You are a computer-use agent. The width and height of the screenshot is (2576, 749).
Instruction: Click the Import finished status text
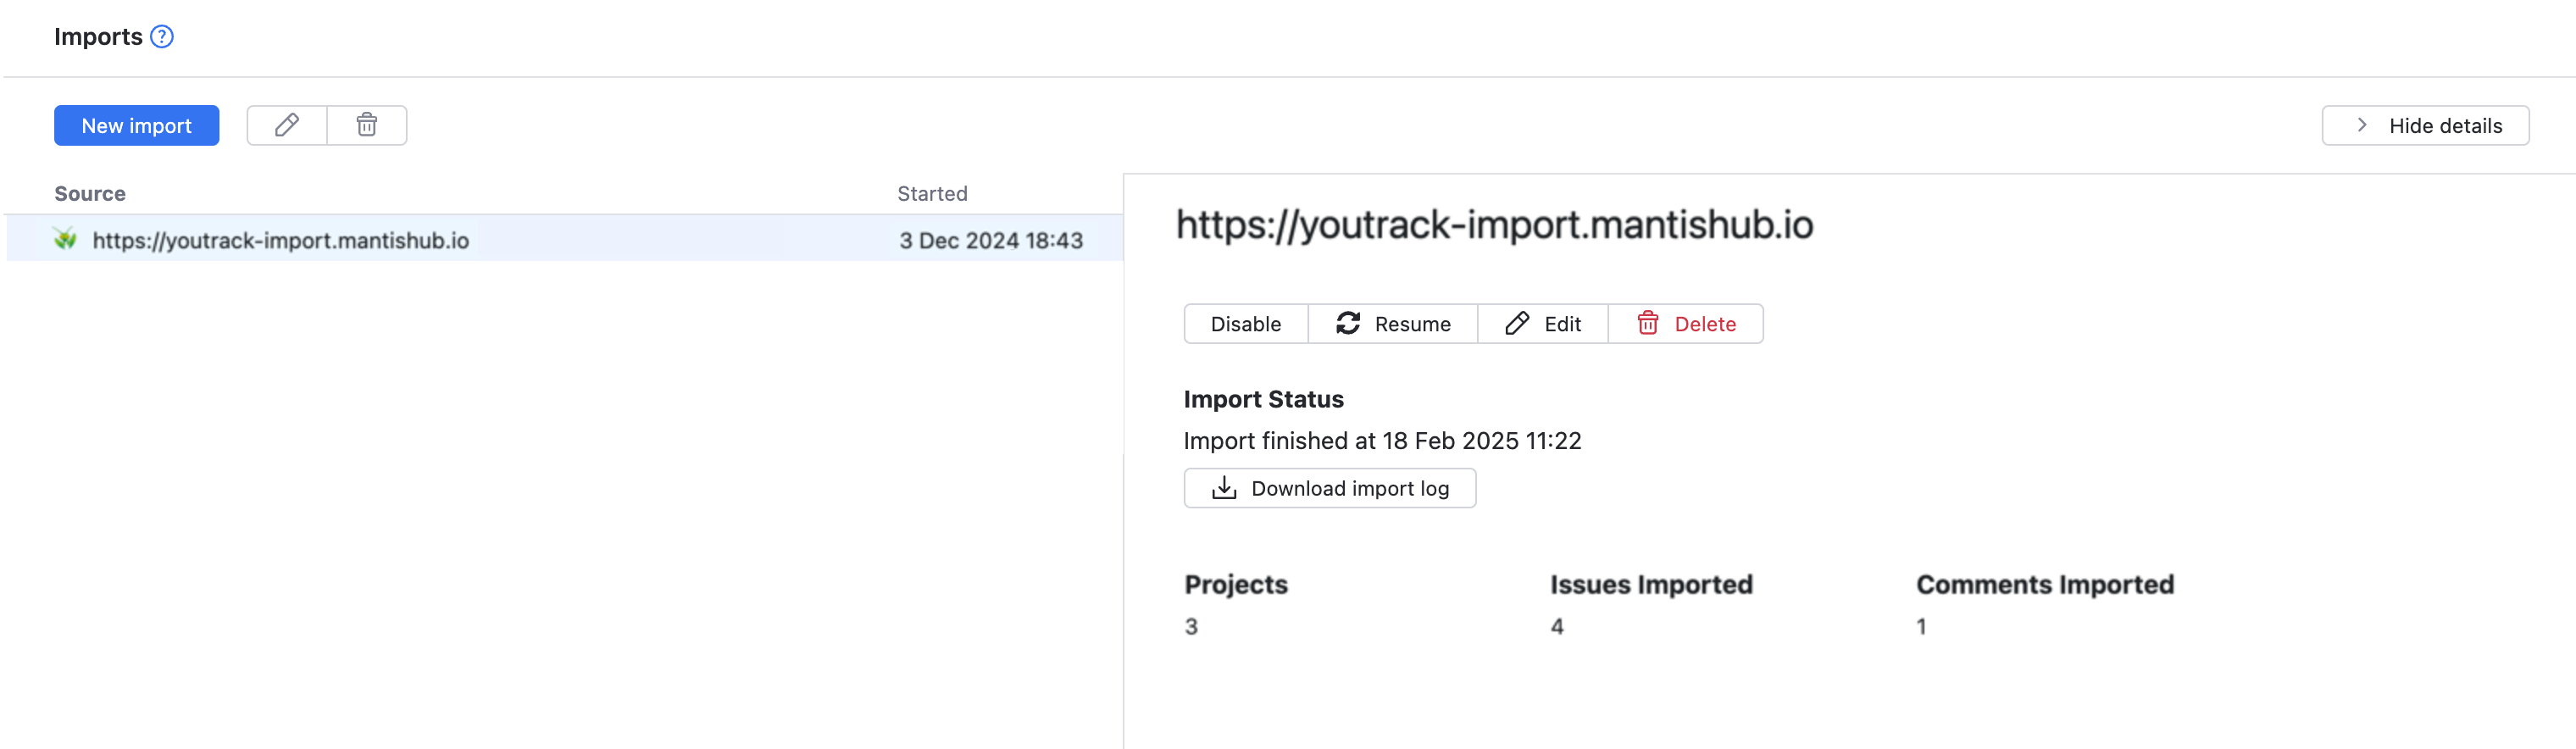pos(1382,441)
